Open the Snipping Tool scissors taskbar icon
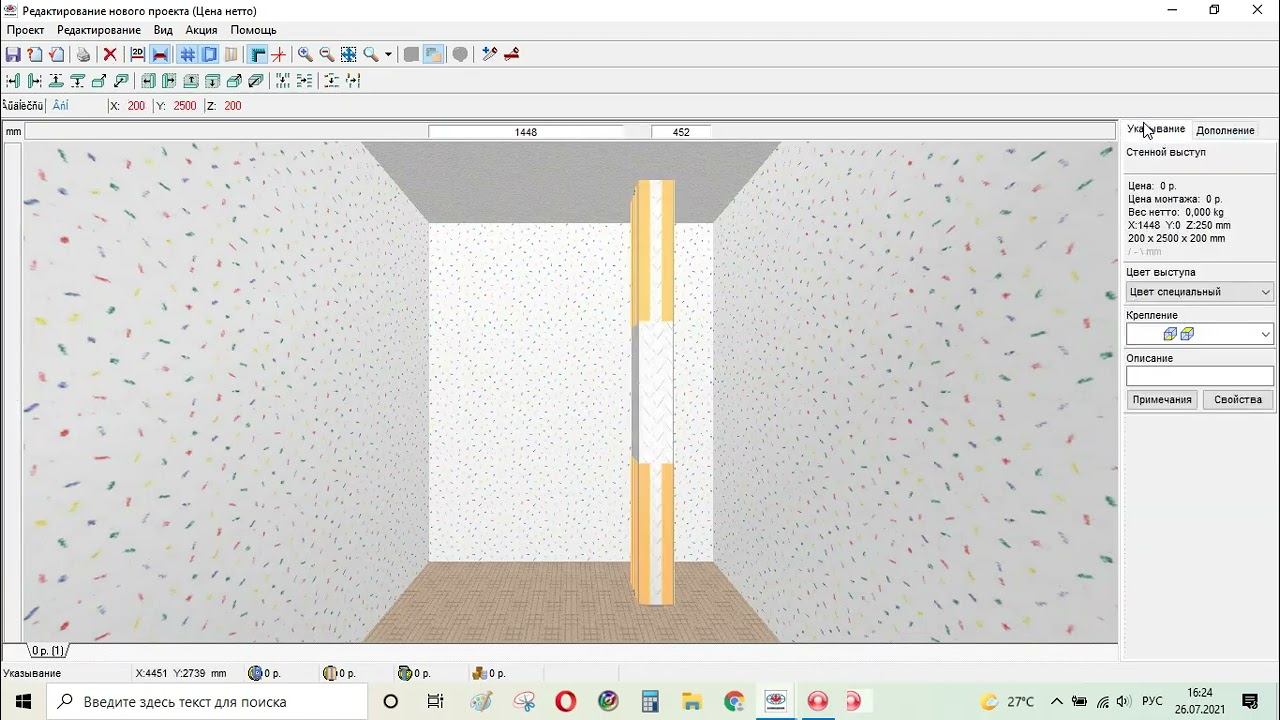The height and width of the screenshot is (720, 1280). tap(524, 701)
